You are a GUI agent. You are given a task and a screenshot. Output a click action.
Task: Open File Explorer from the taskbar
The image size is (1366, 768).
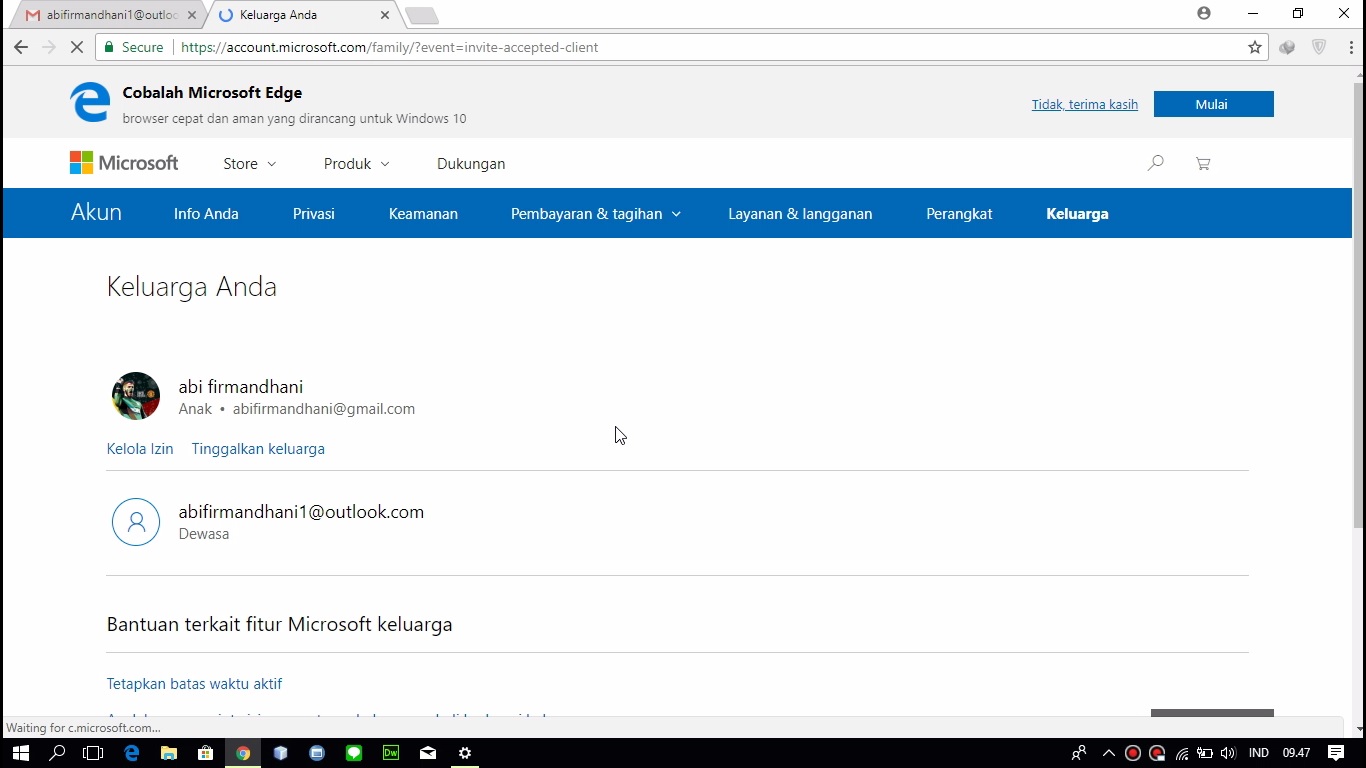click(x=168, y=753)
